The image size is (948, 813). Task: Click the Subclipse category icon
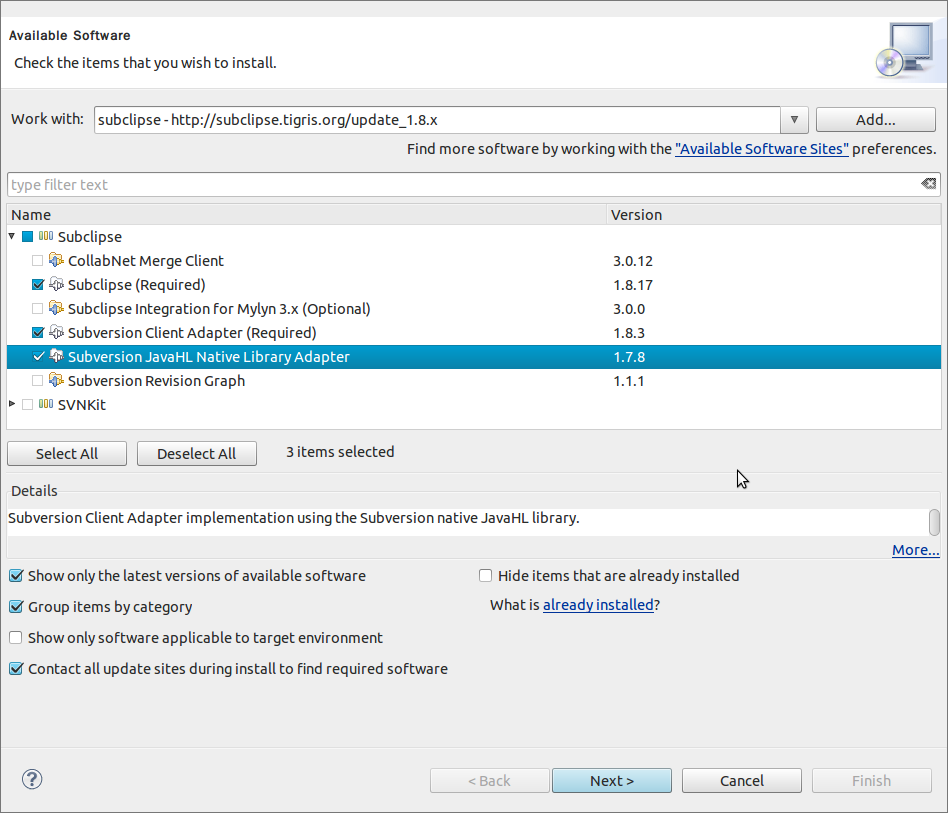46,236
